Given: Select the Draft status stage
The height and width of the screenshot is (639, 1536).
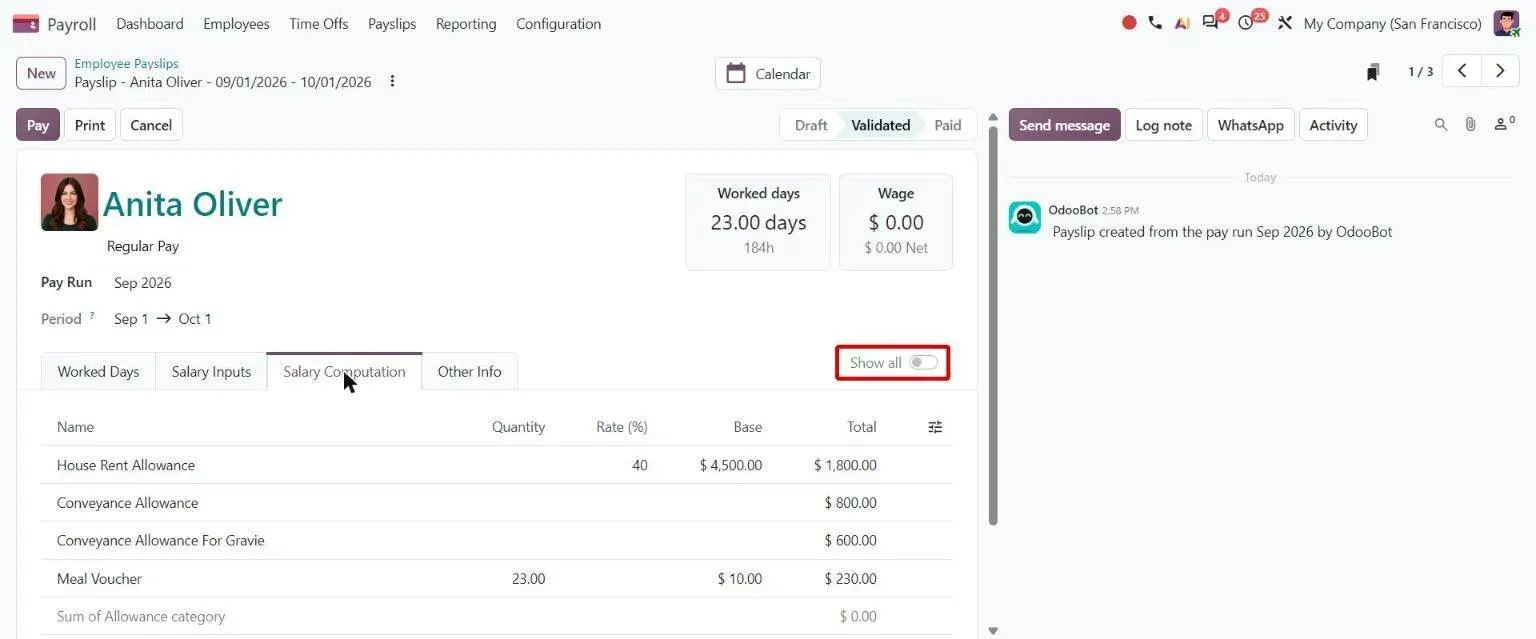Looking at the screenshot, I should [811, 125].
